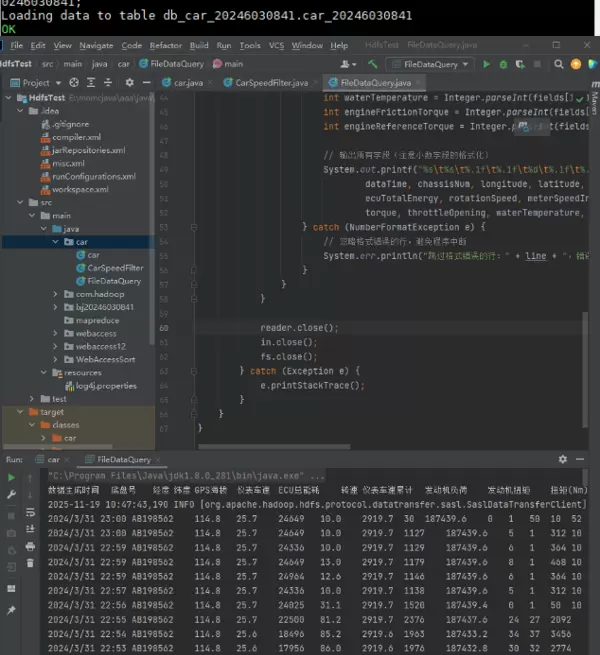Pin the Run tab with the pin icon
The image size is (600, 655).
tap(12, 610)
